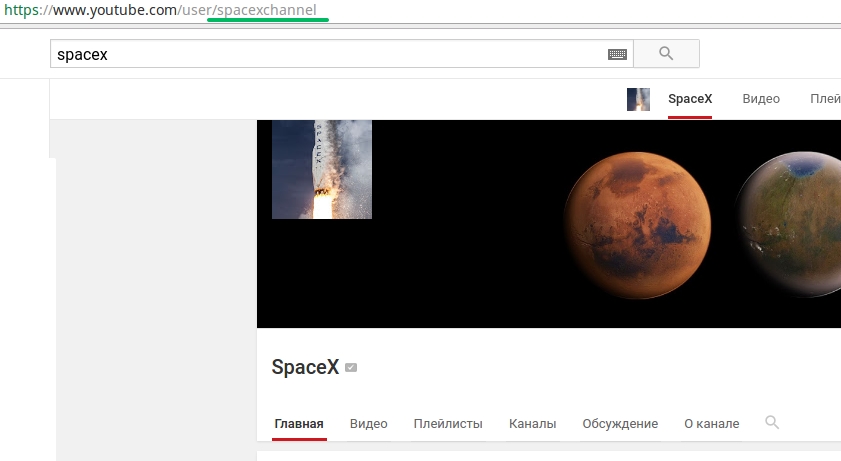Click the small SpaceX avatar in sticky header
This screenshot has width=841, height=461.
[638, 99]
